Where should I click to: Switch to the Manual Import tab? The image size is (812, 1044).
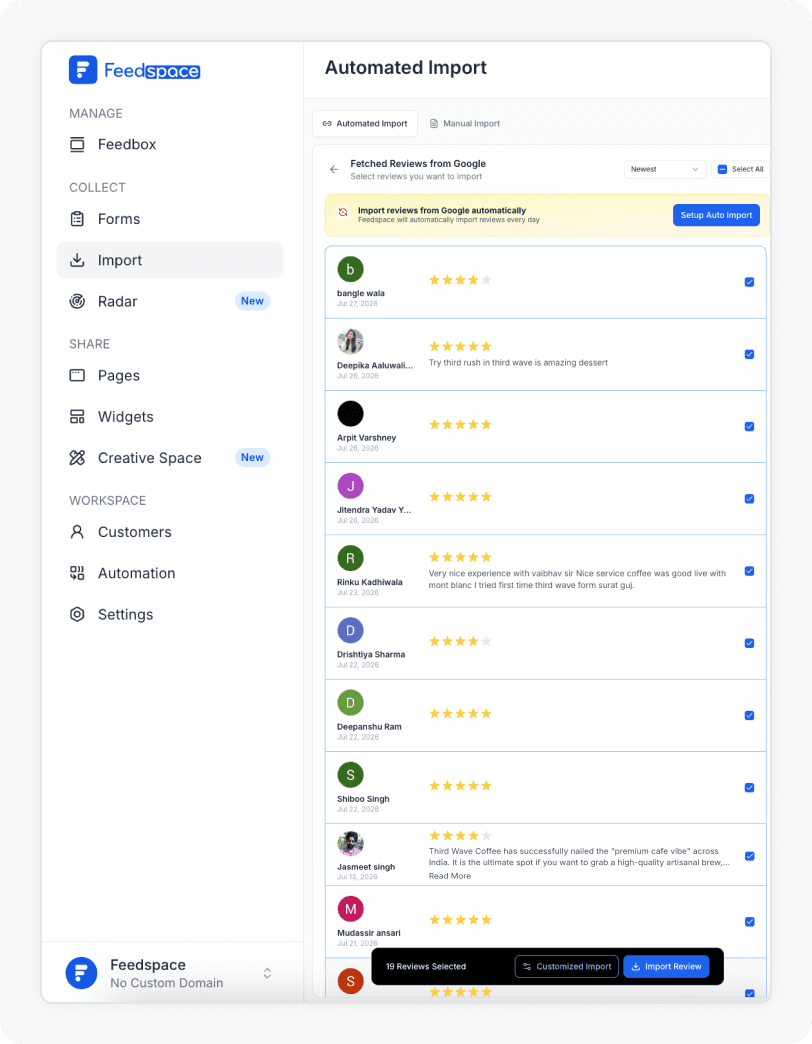(x=465, y=124)
